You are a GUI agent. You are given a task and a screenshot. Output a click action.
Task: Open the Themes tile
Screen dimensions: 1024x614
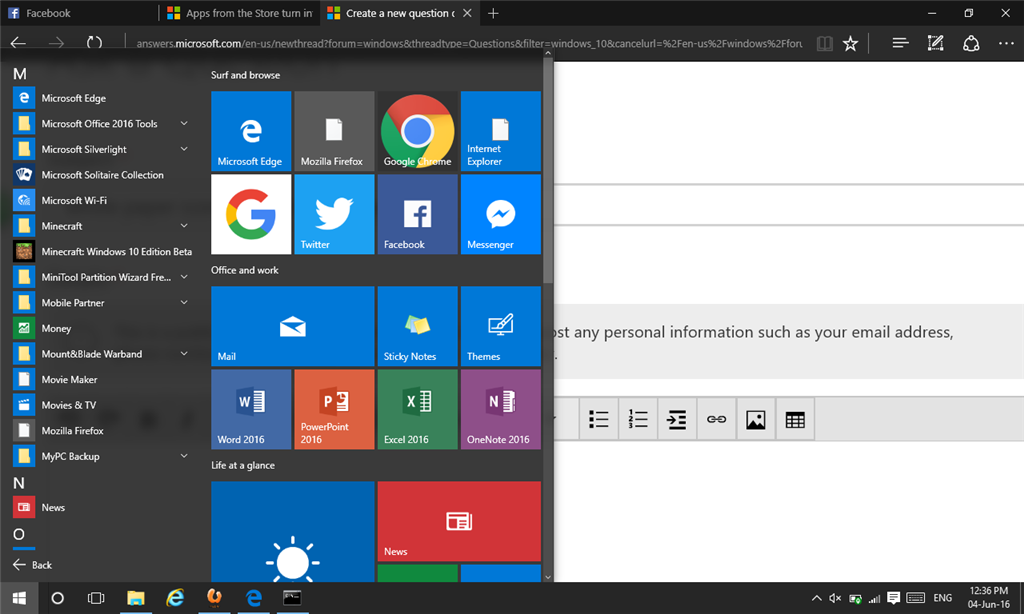click(x=500, y=326)
